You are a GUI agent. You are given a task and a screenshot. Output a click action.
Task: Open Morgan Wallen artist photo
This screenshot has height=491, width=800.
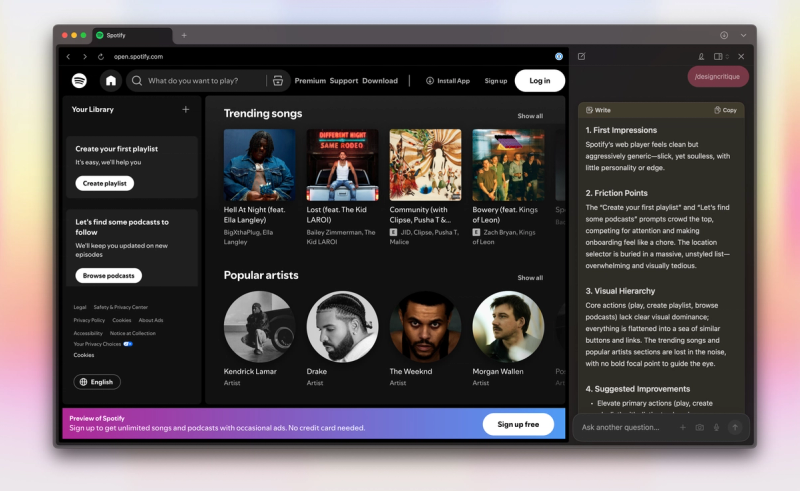pyautogui.click(x=508, y=327)
